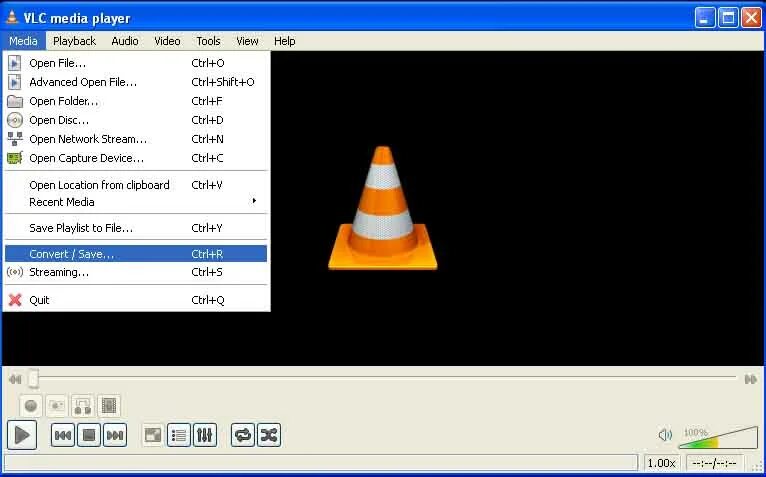766x477 pixels.
Task: Open the Media menu
Action: [23, 41]
